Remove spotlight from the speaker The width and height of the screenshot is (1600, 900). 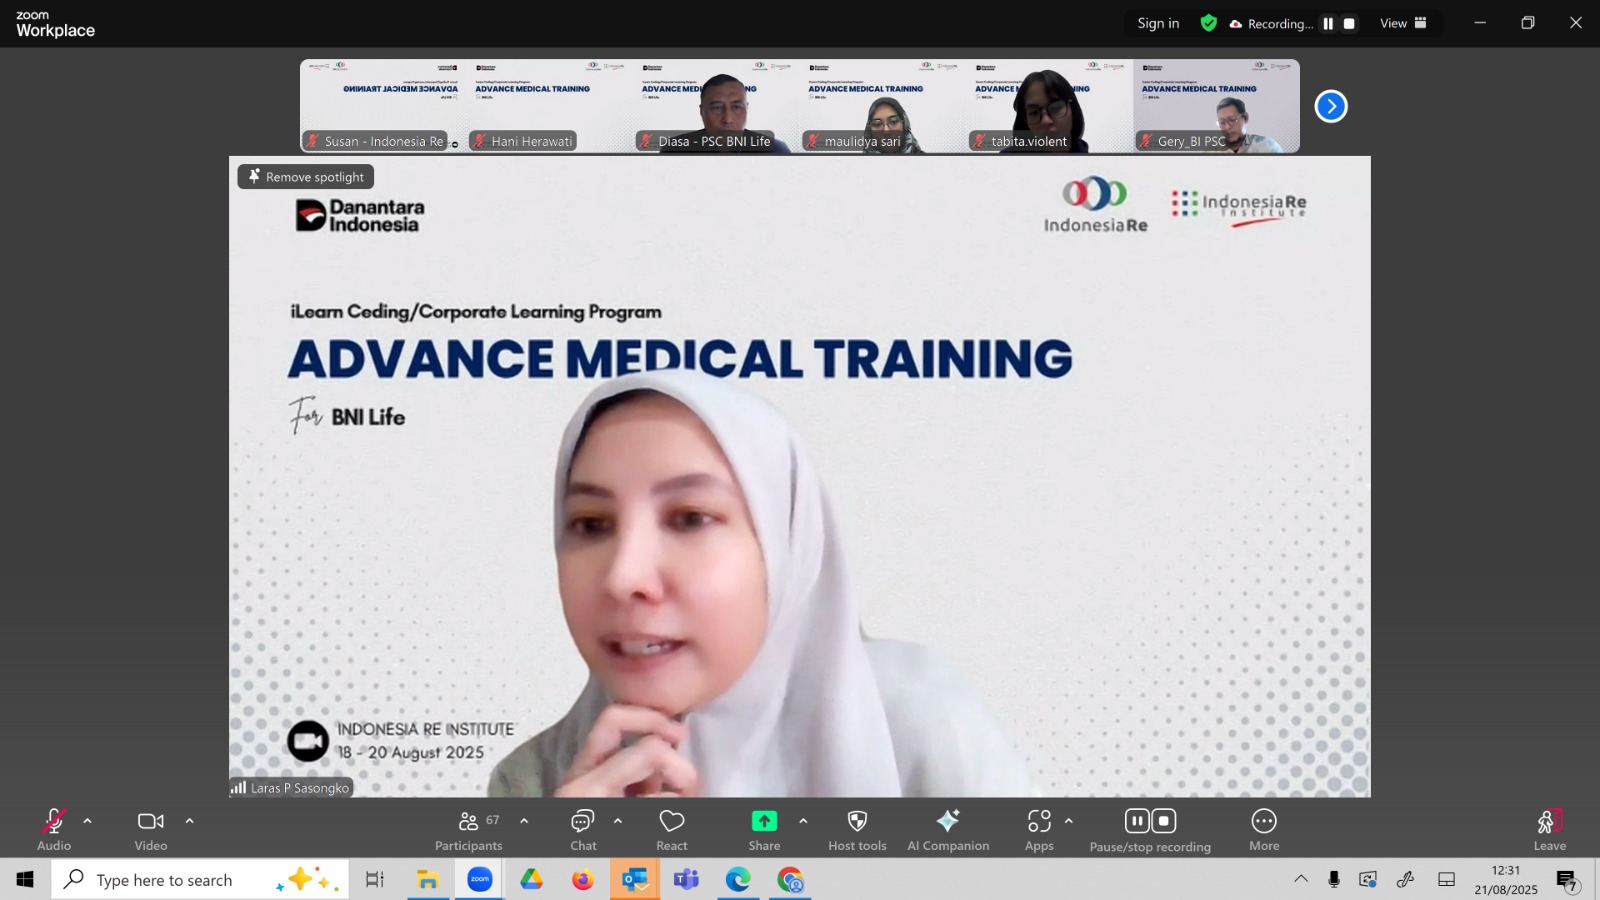click(x=306, y=177)
